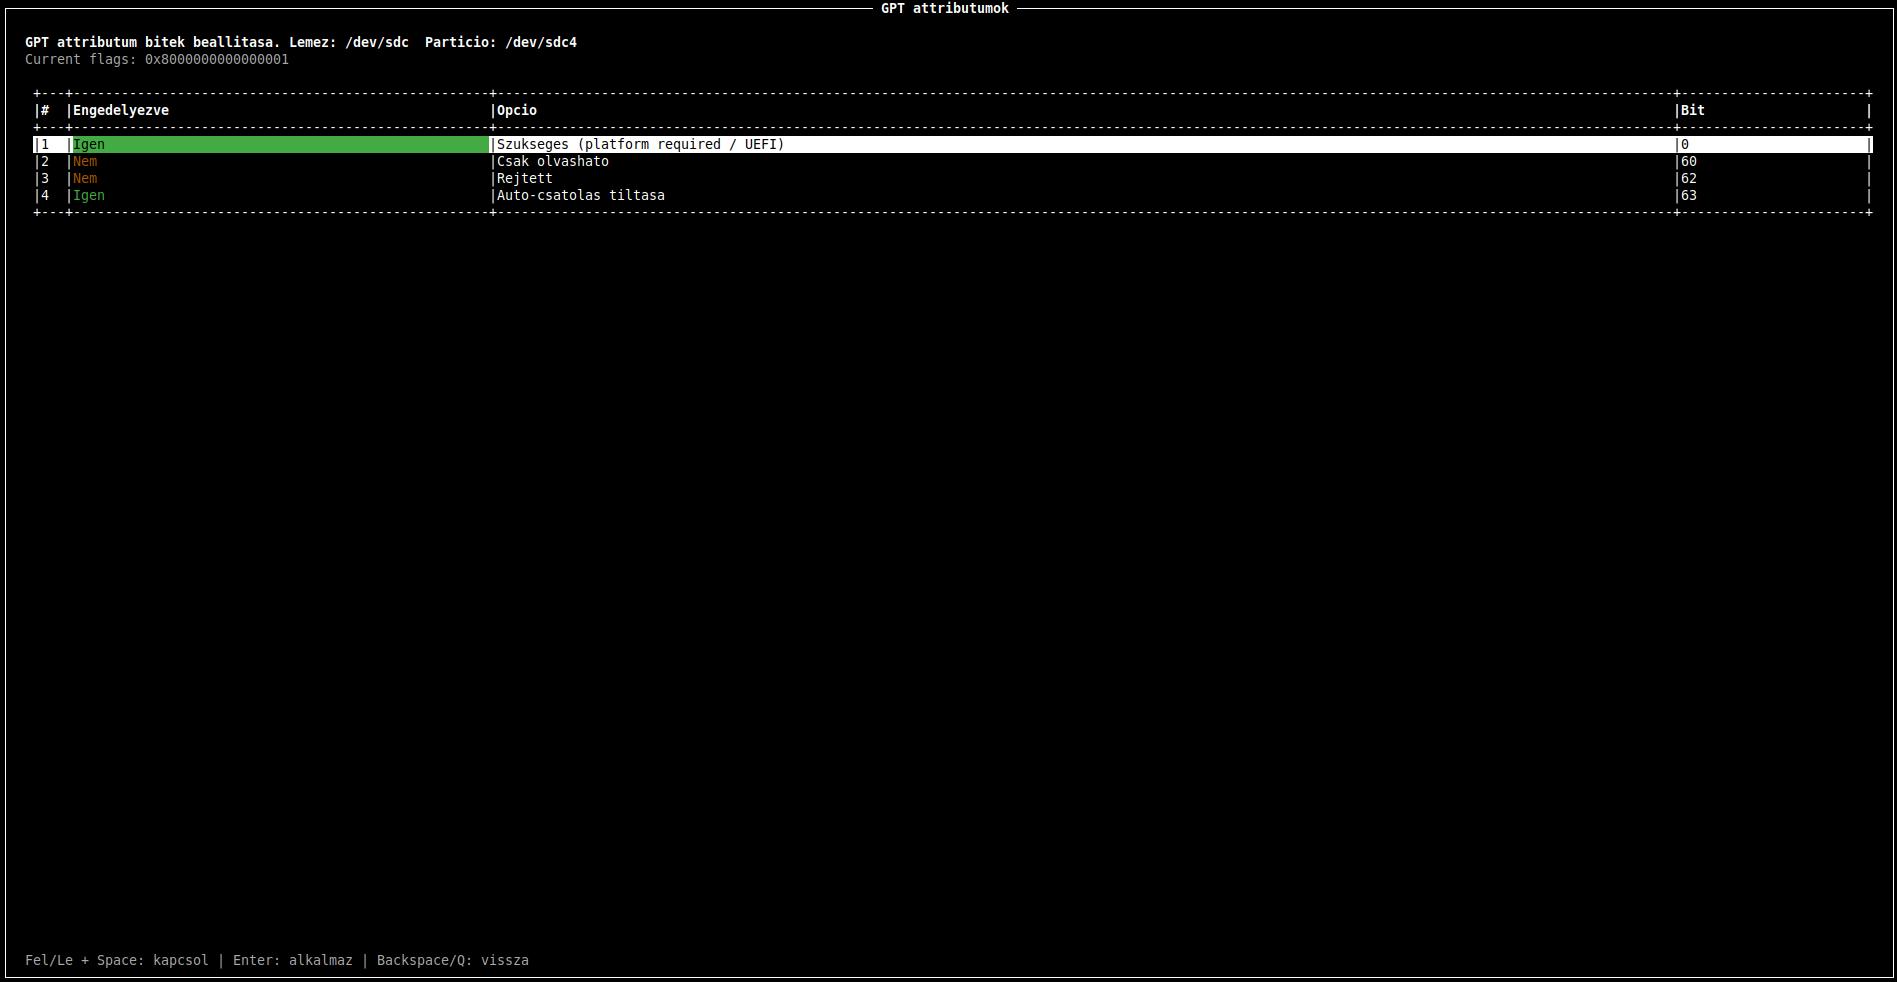The image size is (1897, 982).
Task: Toggle 'Igen' for Auto-csatolas tiltasa row
Action: [89, 195]
